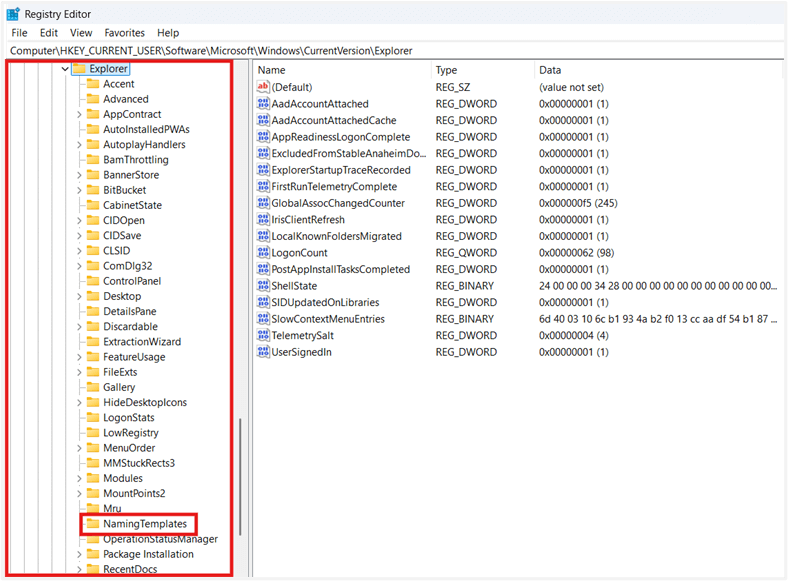Select the (Default) string value icon
This screenshot has height=581, width=788.
264,87
